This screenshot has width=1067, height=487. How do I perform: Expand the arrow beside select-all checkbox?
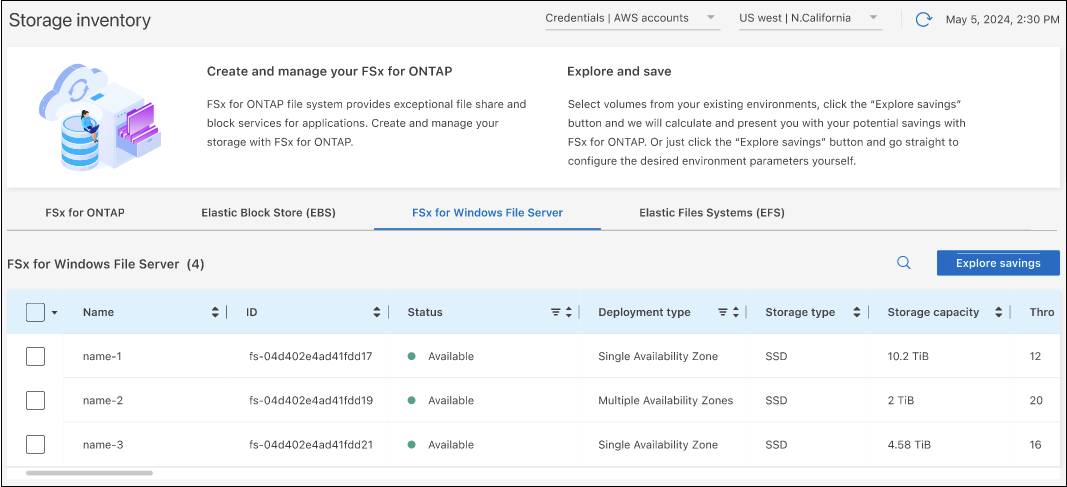(x=54, y=313)
